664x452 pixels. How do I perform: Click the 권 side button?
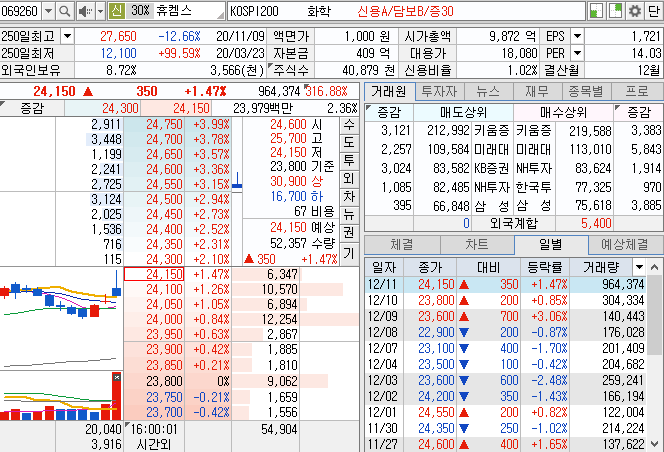pyautogui.click(x=349, y=233)
